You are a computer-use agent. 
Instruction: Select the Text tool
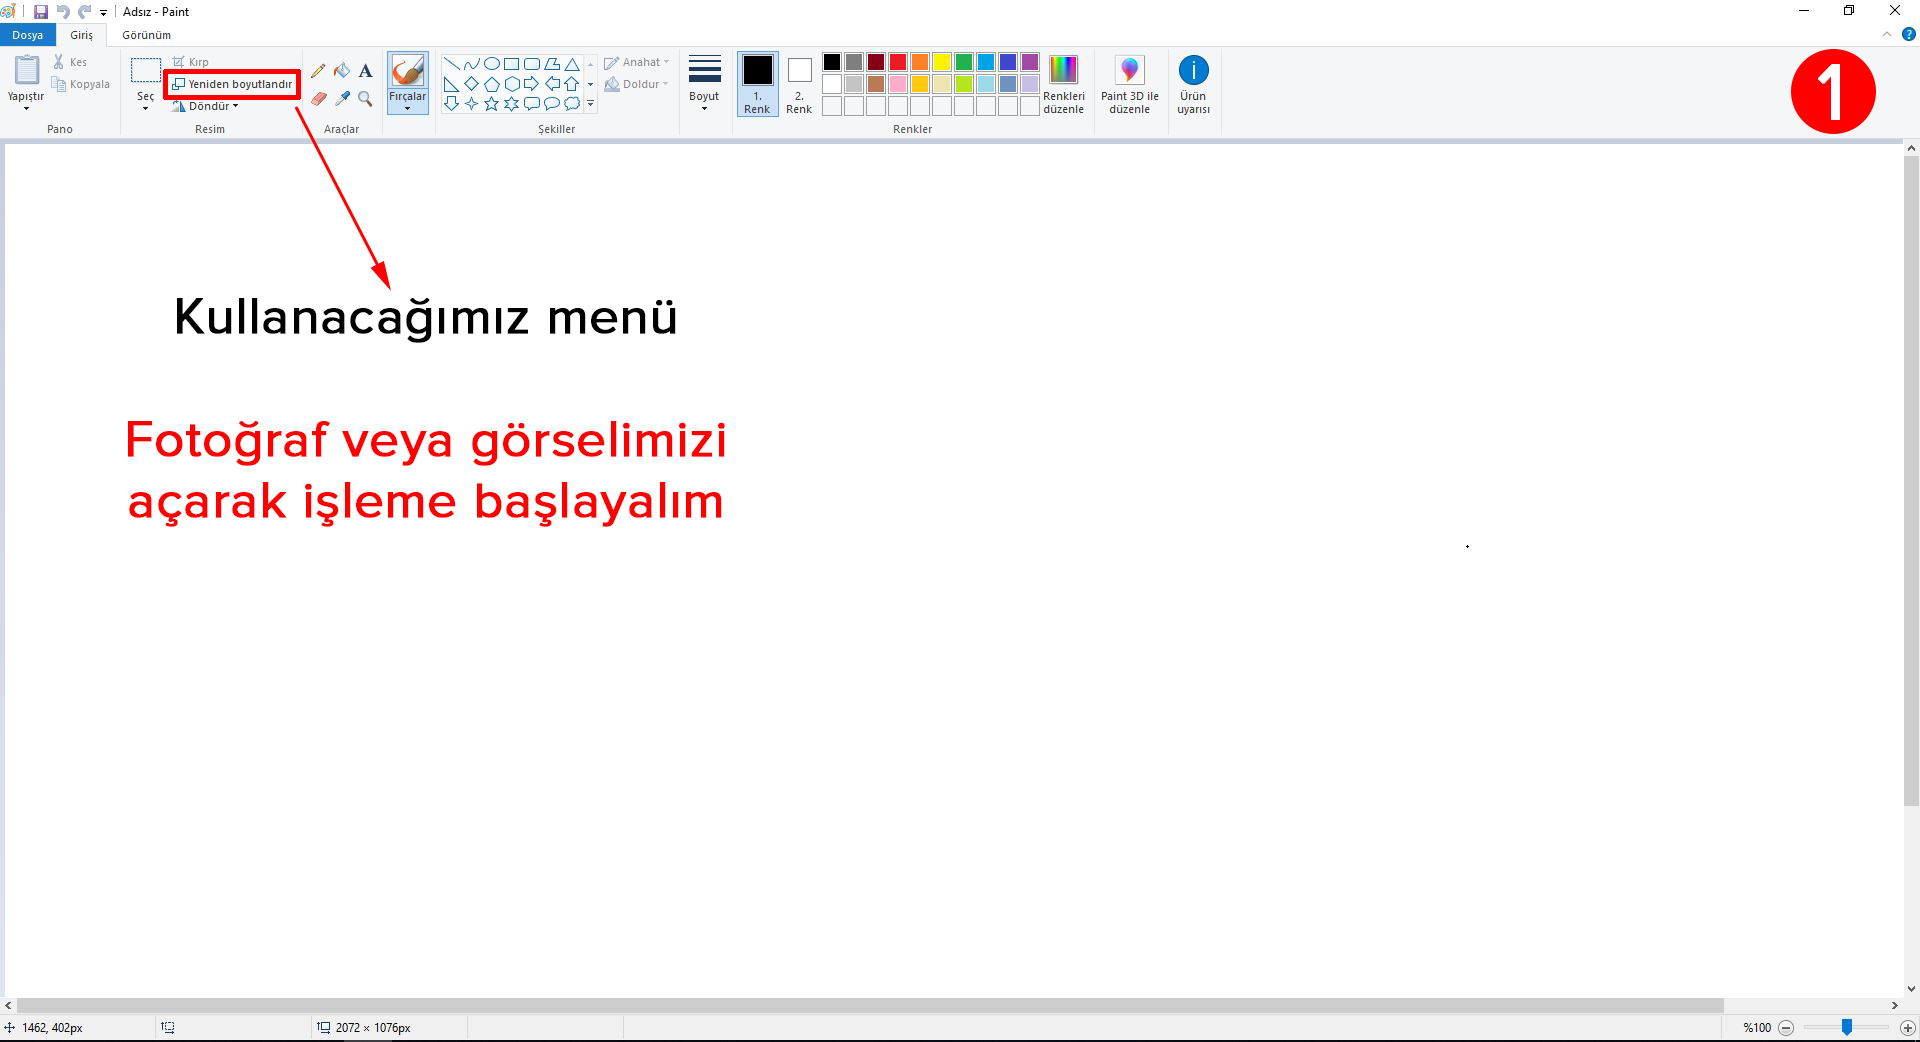[366, 71]
